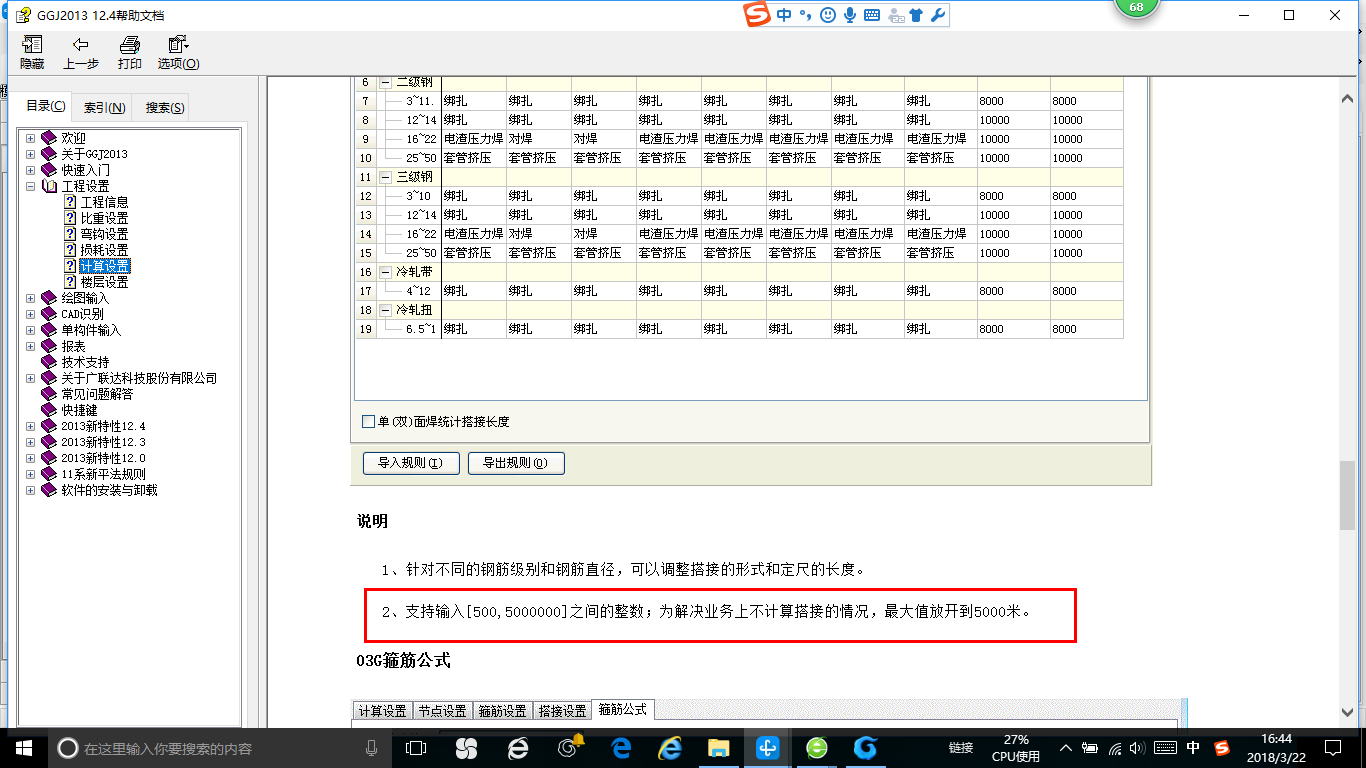
Task: Click the page icon beside 工程信息
Action: click(70, 202)
